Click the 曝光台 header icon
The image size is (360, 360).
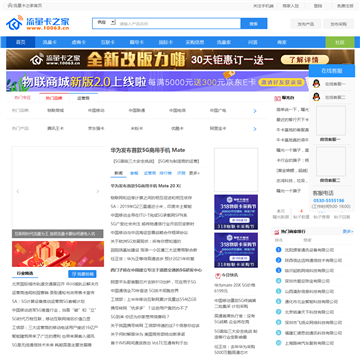tap(277, 98)
